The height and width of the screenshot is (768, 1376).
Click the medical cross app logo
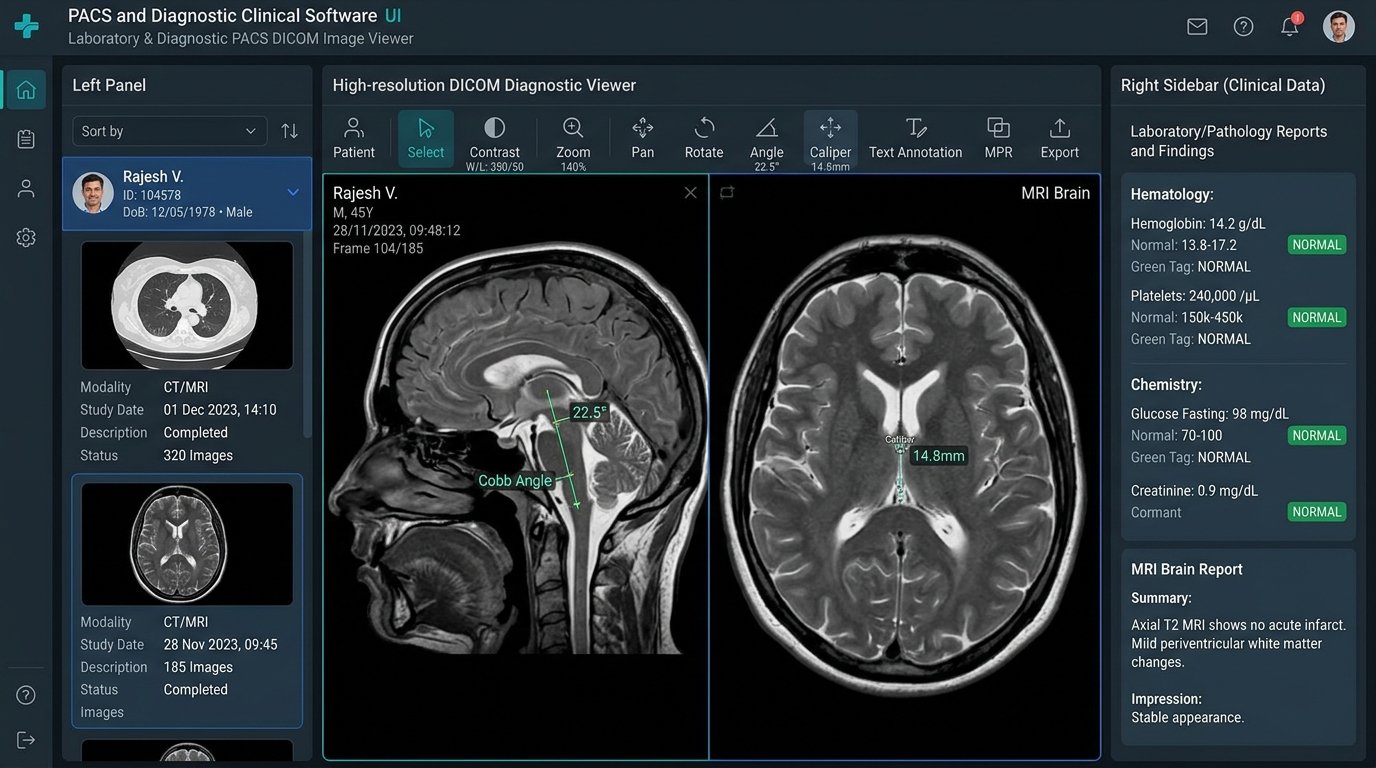point(27,26)
